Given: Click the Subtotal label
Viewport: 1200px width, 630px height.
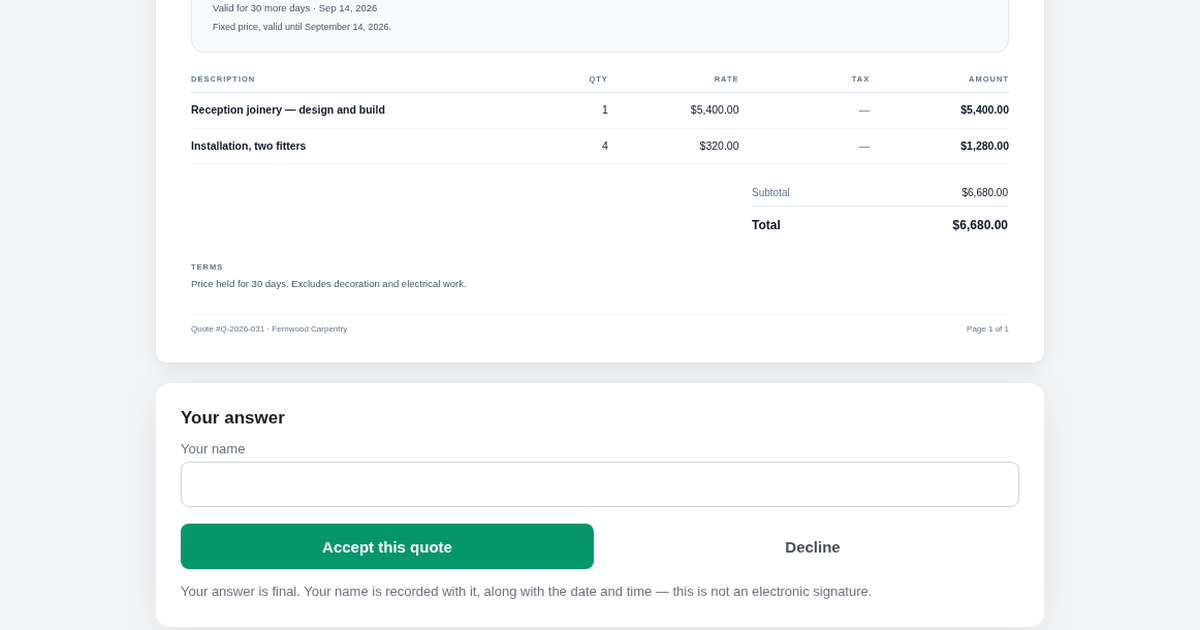Looking at the screenshot, I should coord(771,192).
